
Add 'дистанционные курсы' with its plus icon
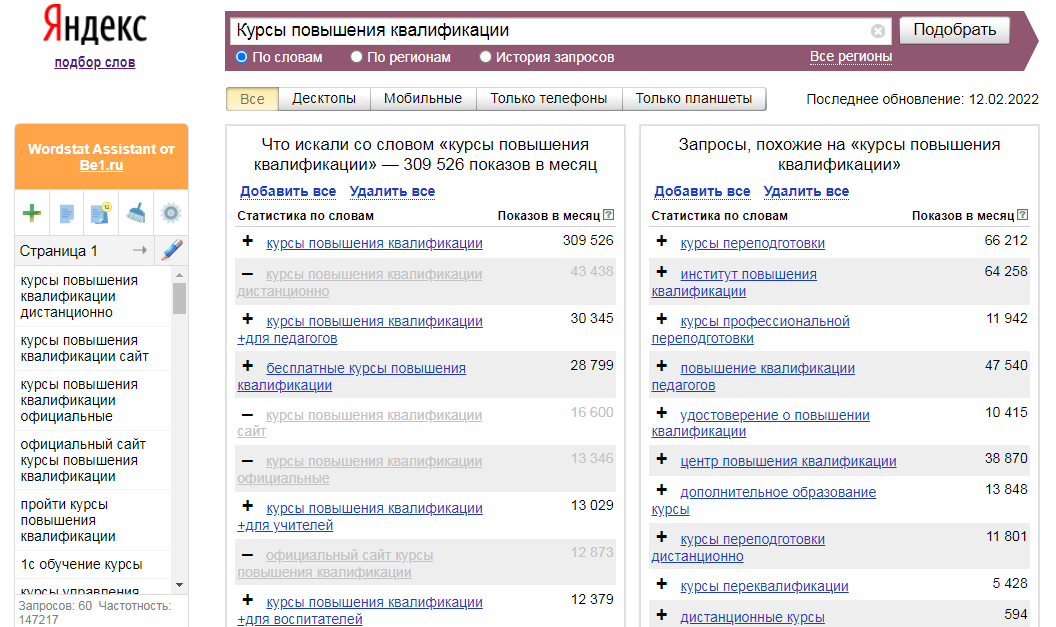point(662,615)
